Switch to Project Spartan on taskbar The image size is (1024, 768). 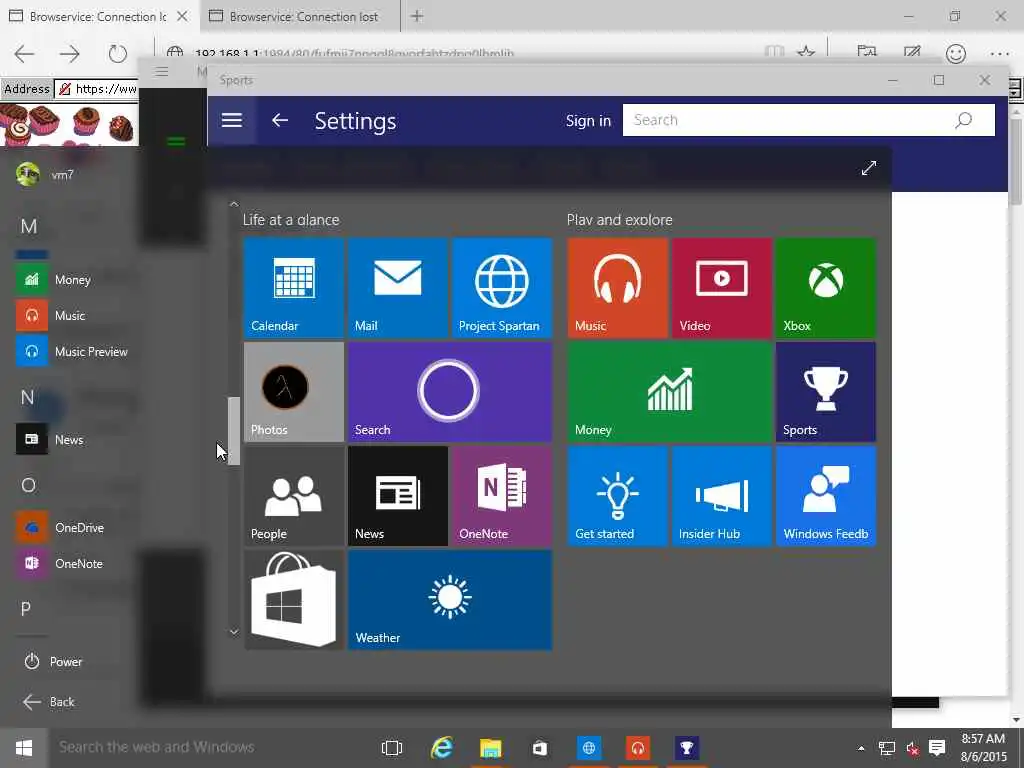coord(588,748)
